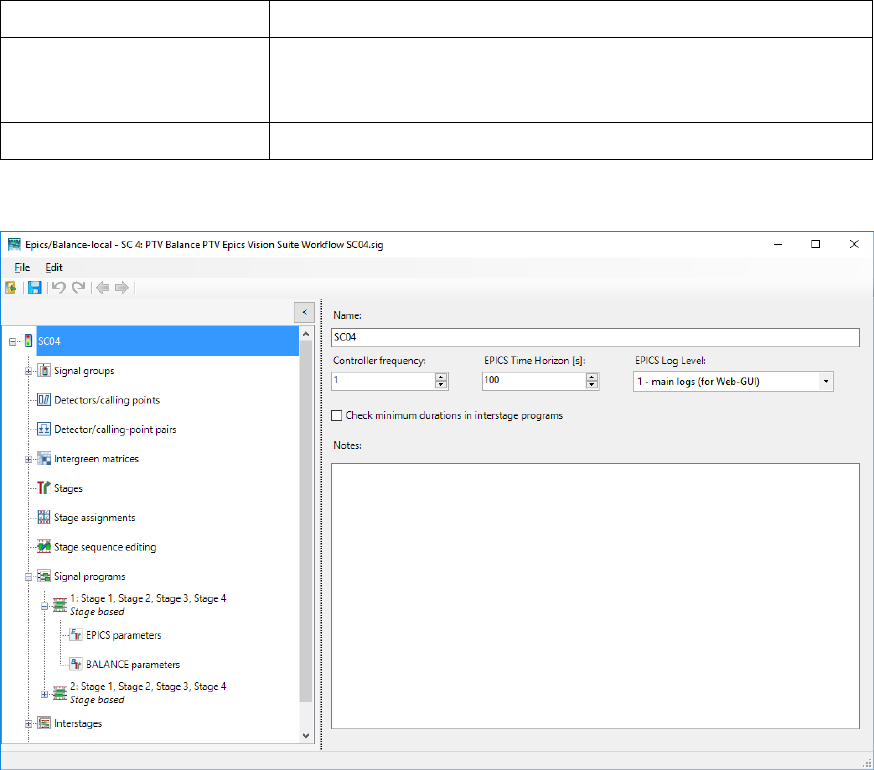
Task: Click tree scrollbar down arrow
Action: click(306, 736)
